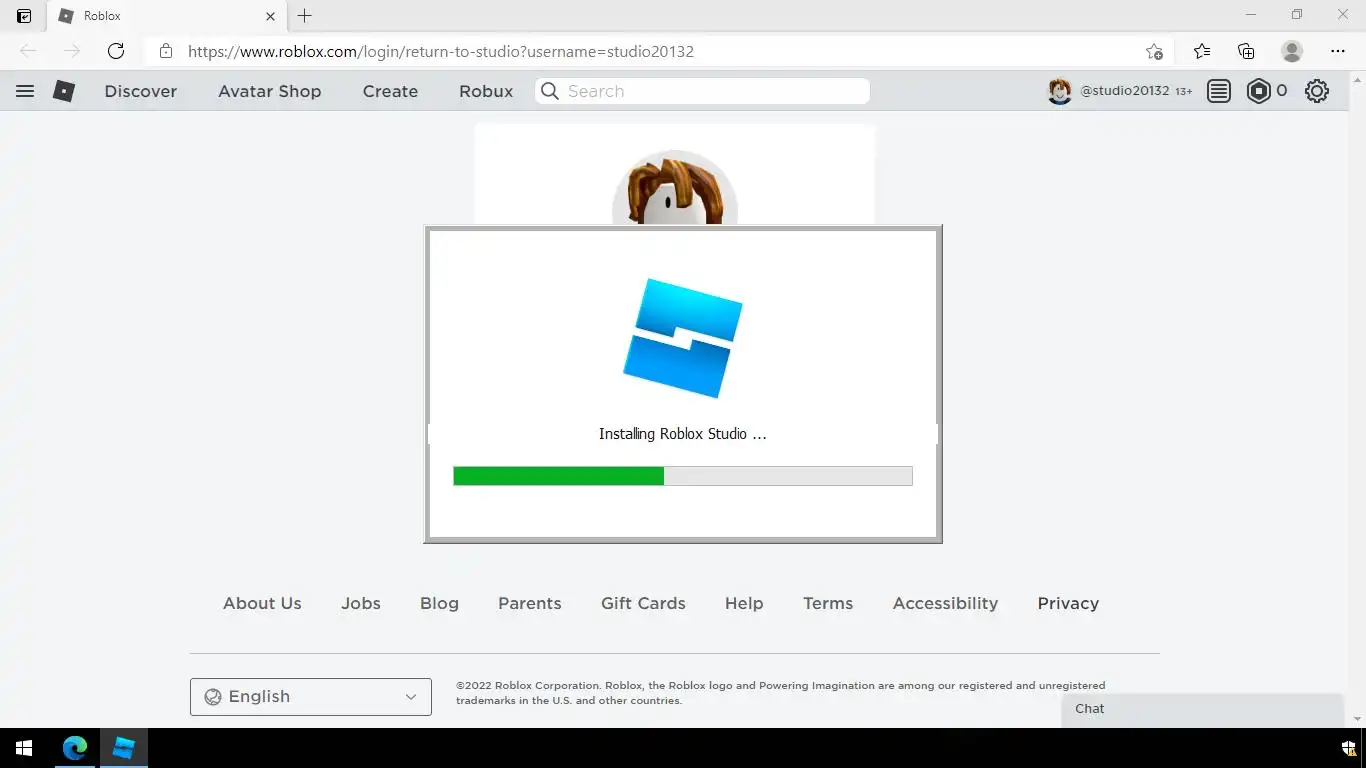Viewport: 1366px width, 768px height.
Task: Open the Blog footer link
Action: (x=439, y=603)
